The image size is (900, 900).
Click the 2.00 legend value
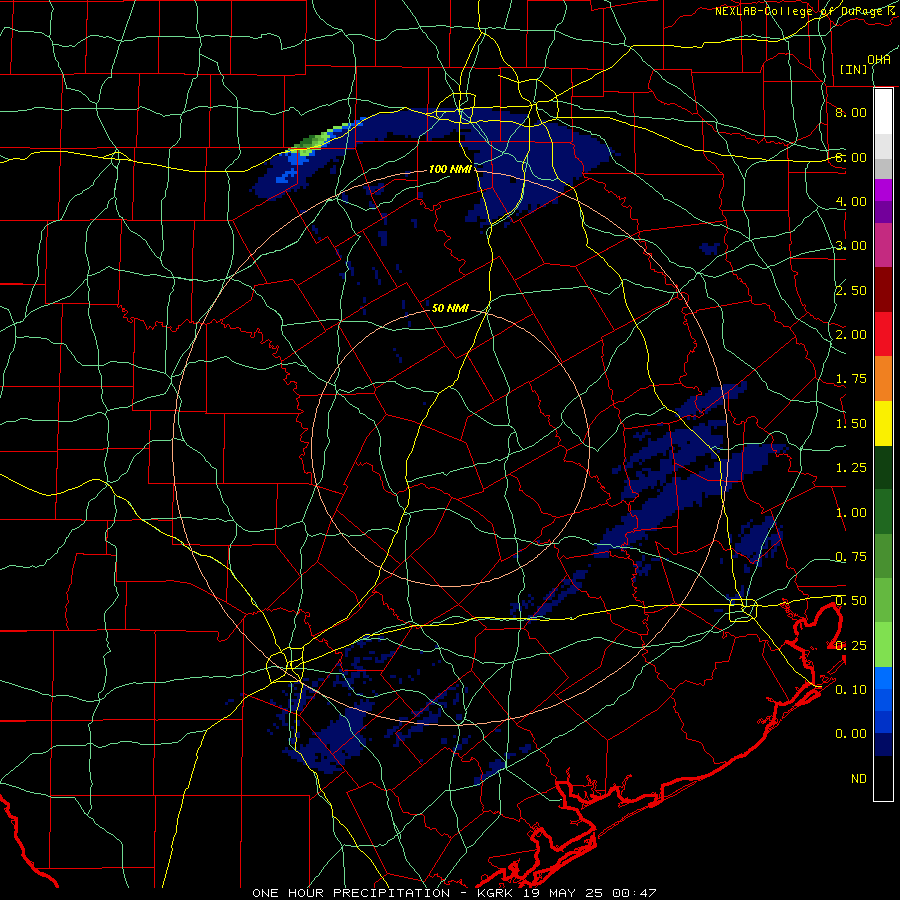click(x=851, y=335)
